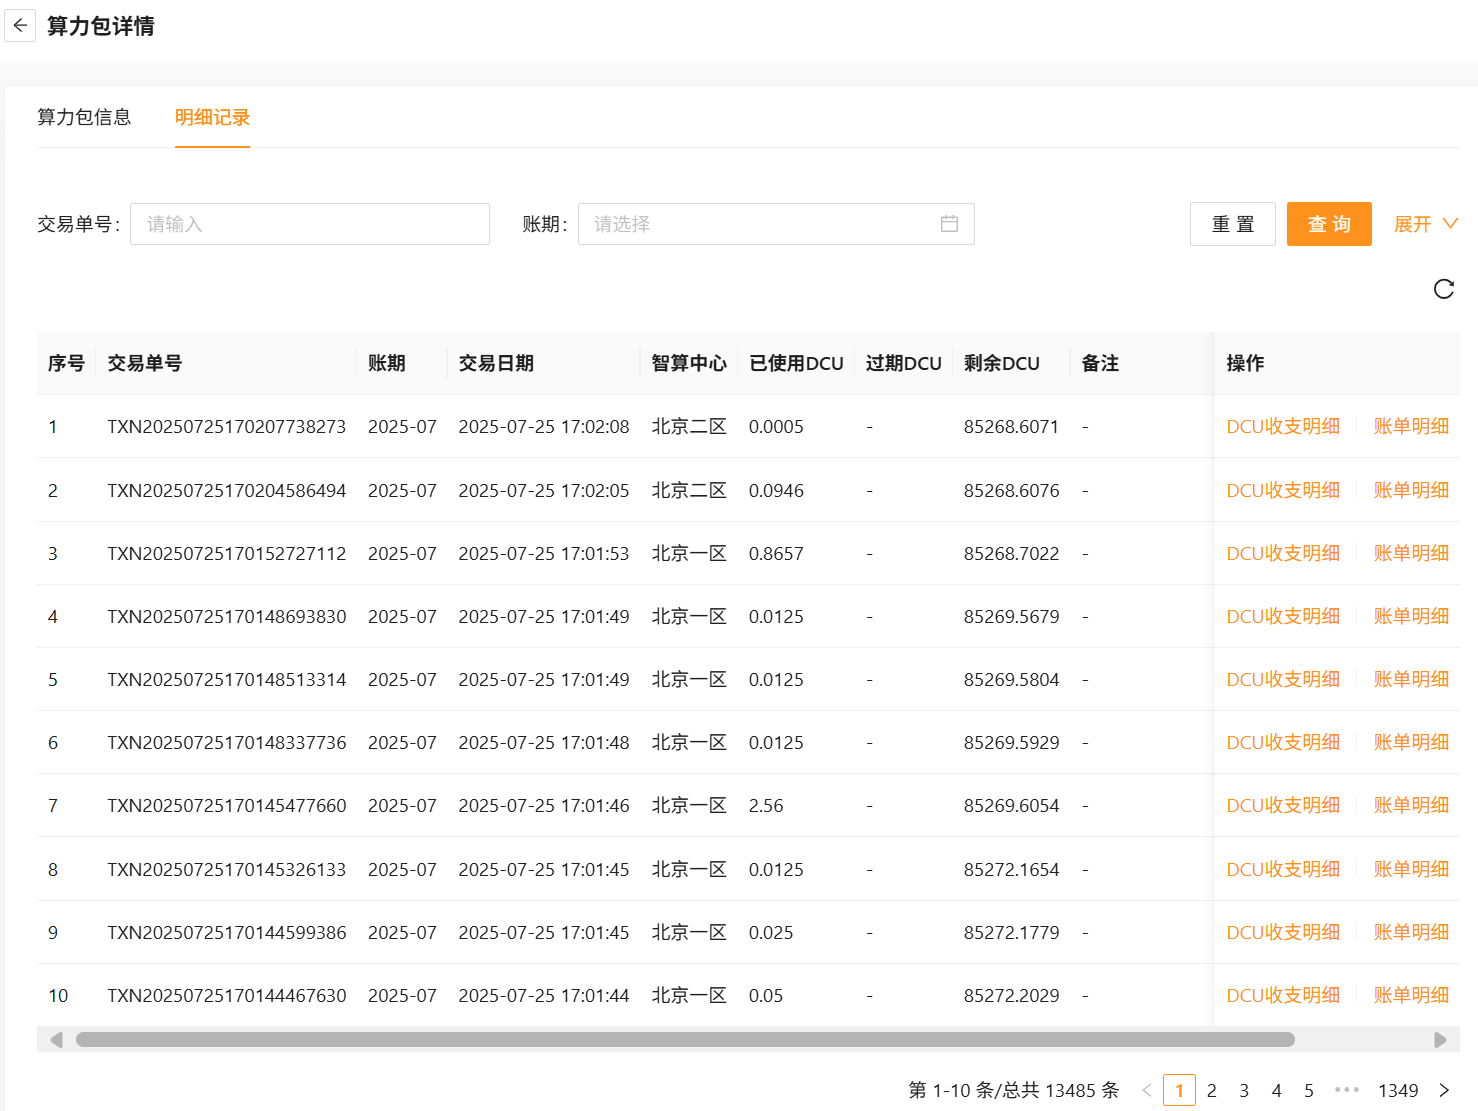Jump to page 3

tap(1244, 1090)
